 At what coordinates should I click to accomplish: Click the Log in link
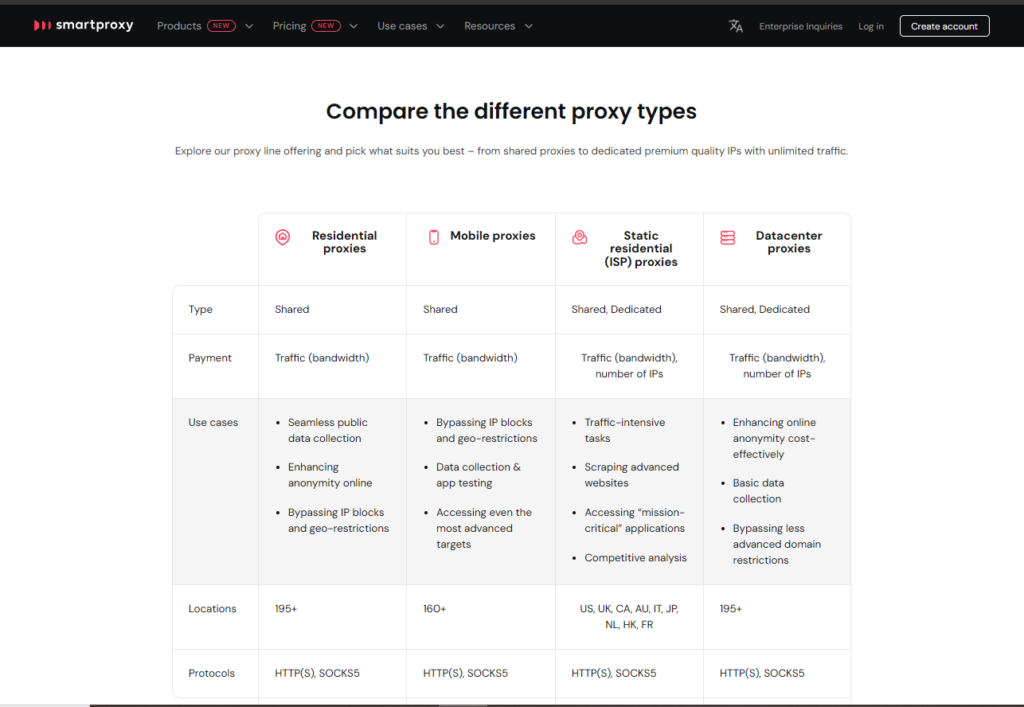click(871, 26)
